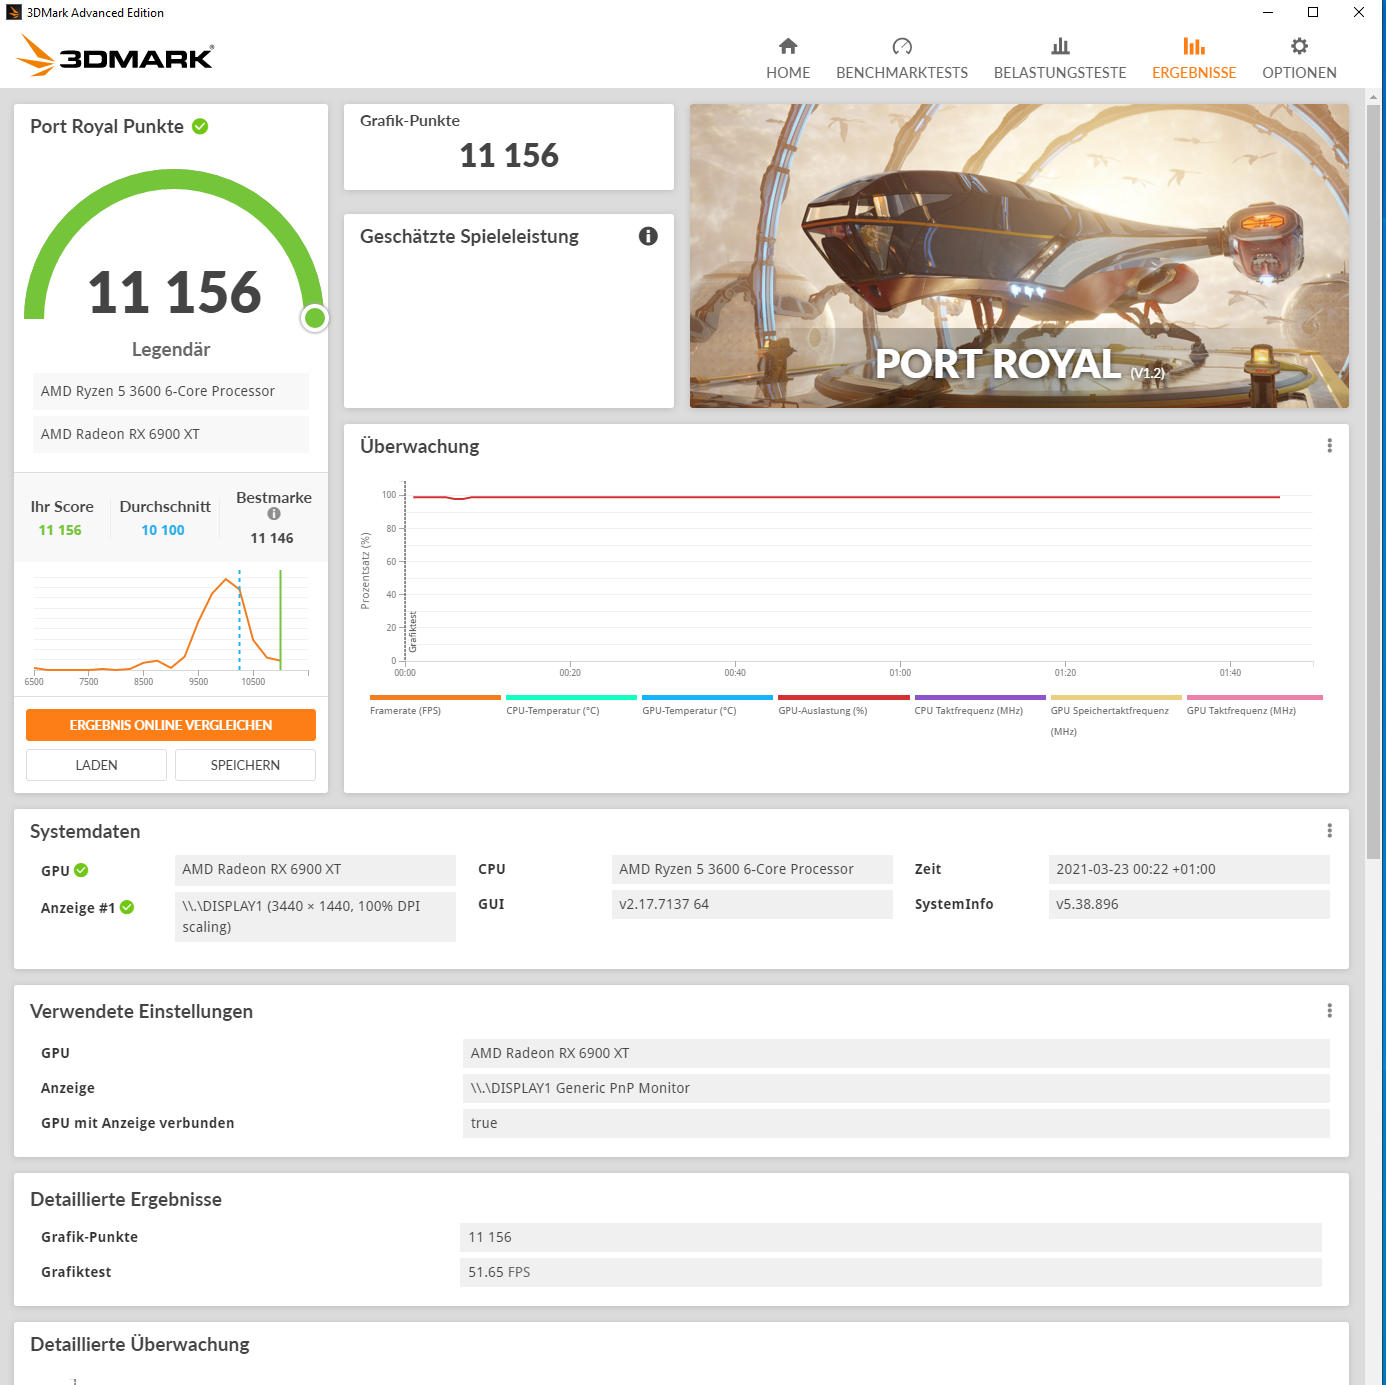Viewport: 1386px width, 1385px height.
Task: Click GUI version v2.17.7137 64
Action: pyautogui.click(x=752, y=904)
